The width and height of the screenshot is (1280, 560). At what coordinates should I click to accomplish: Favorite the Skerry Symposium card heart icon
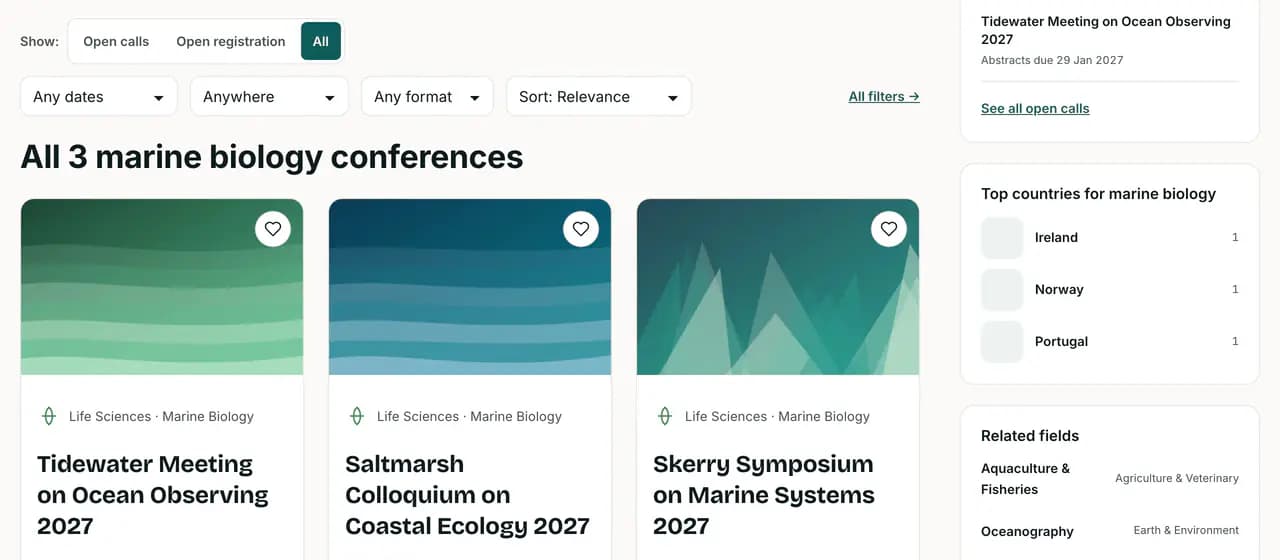coord(889,229)
